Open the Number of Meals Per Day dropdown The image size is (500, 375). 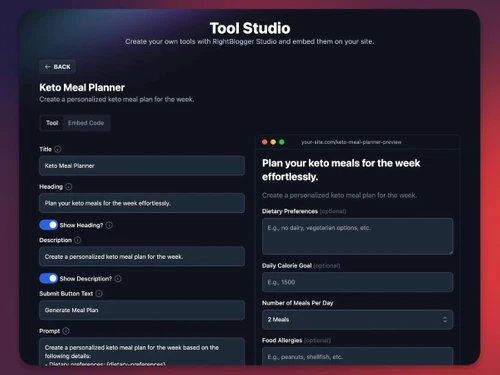[357, 320]
